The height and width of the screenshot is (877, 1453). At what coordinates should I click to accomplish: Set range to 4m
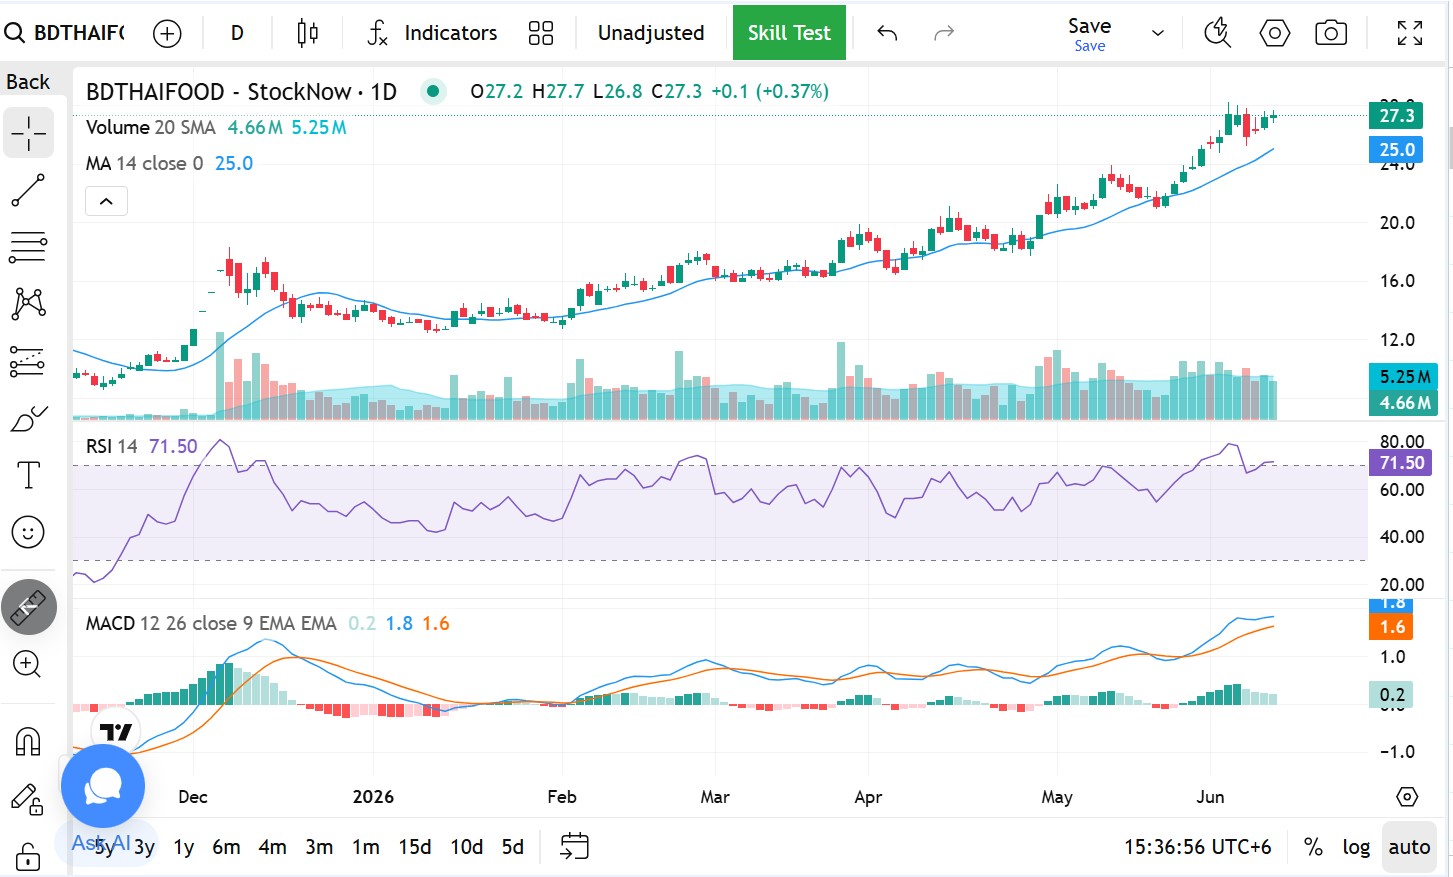pos(272,847)
